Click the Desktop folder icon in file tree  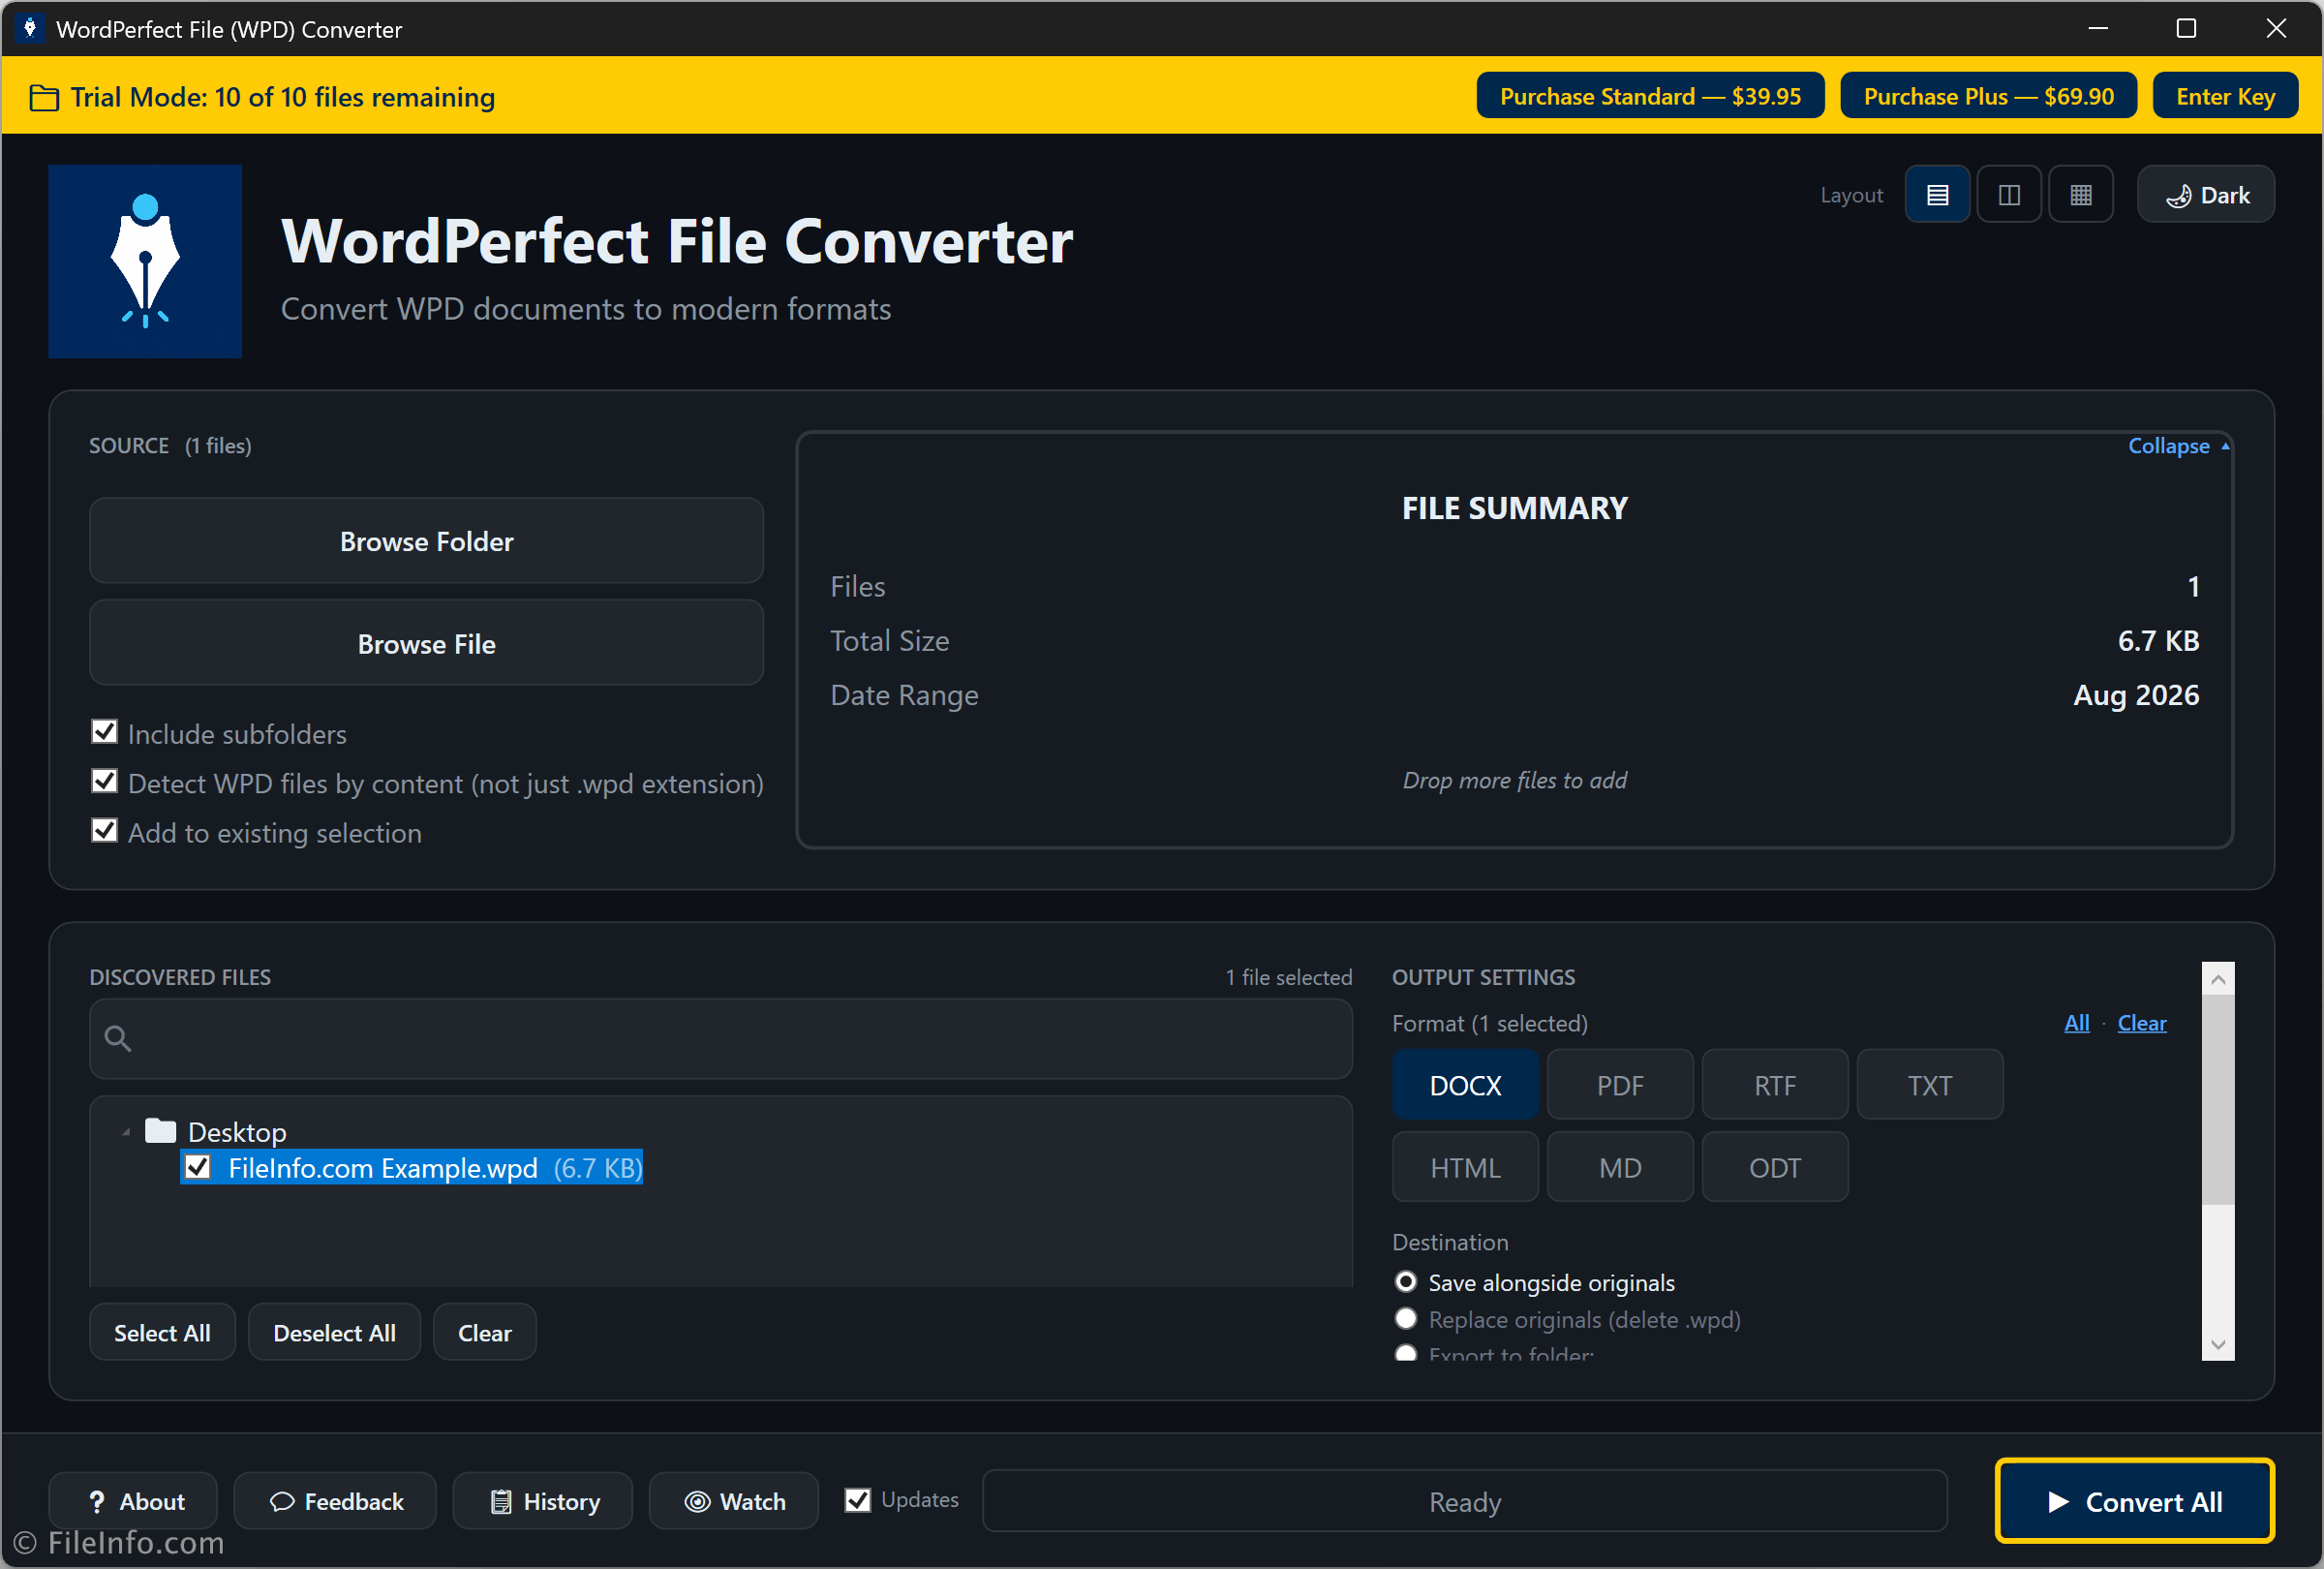161,1131
